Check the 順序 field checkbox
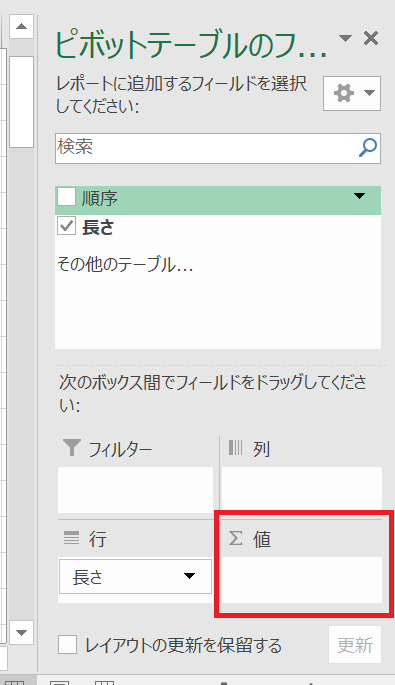 pos(66,197)
